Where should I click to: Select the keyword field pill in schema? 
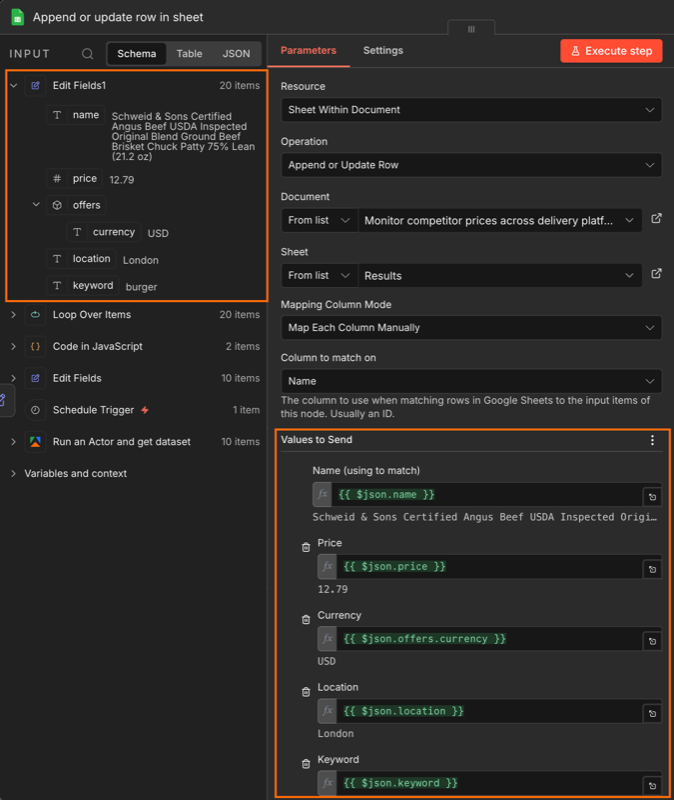click(x=83, y=285)
